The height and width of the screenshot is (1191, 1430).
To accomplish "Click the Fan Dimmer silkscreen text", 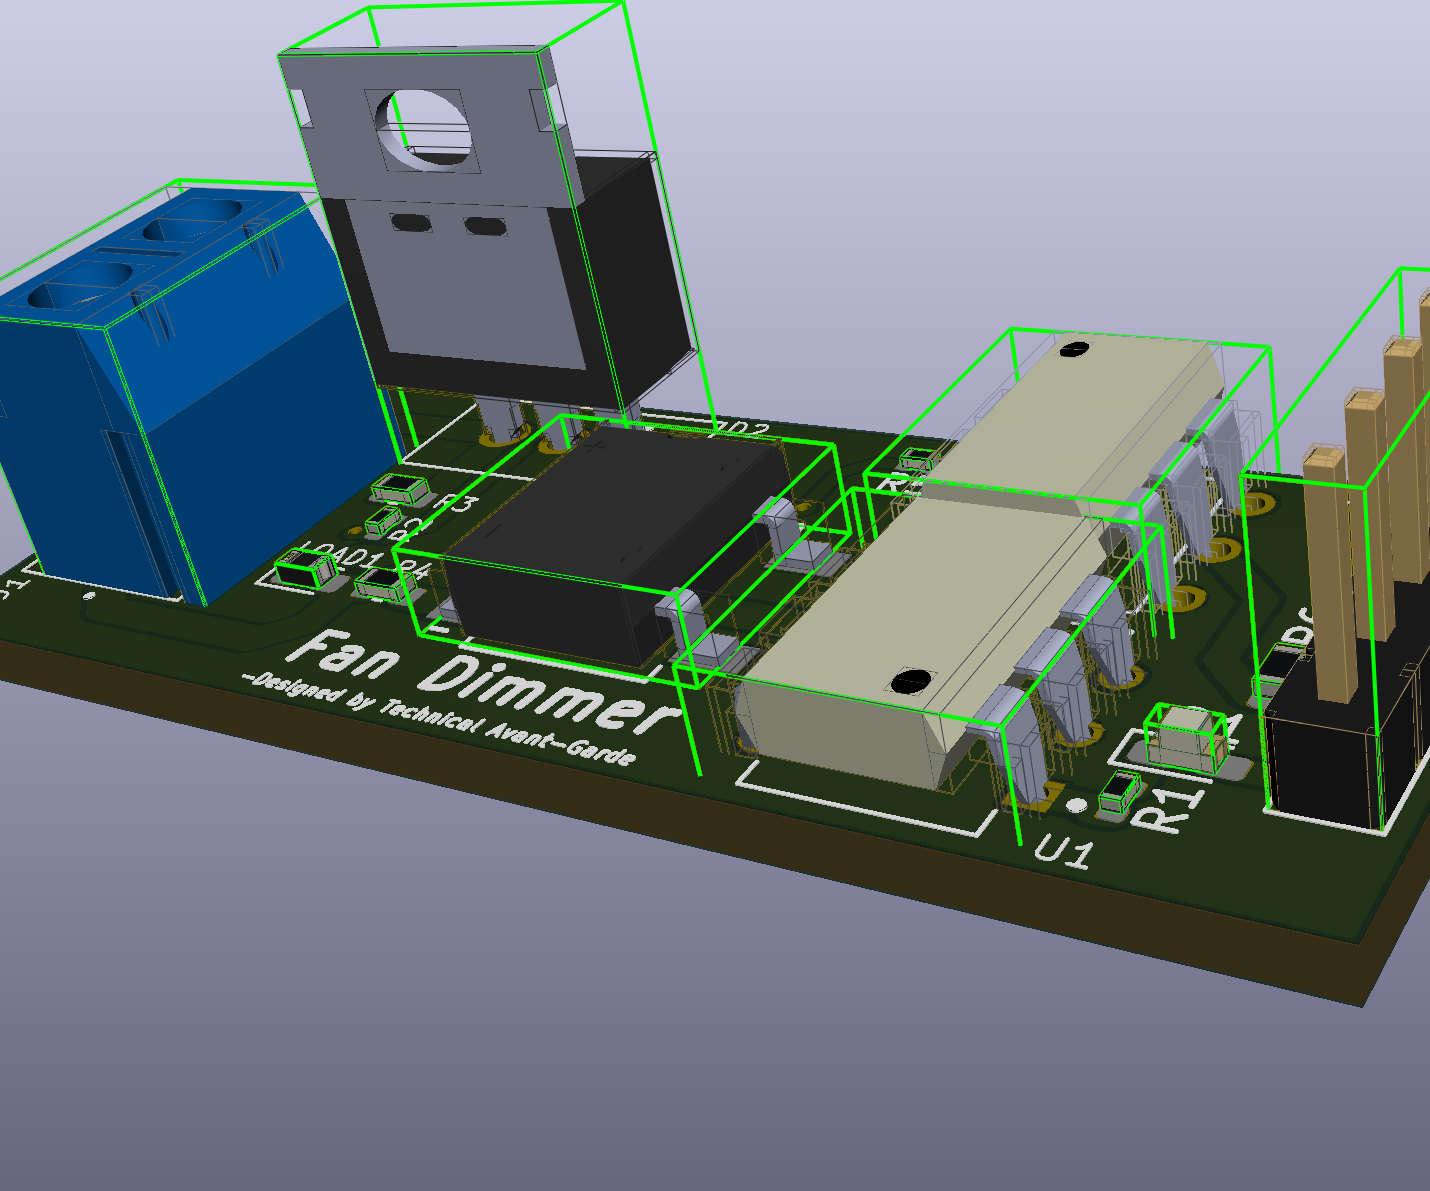I will click(x=480, y=680).
